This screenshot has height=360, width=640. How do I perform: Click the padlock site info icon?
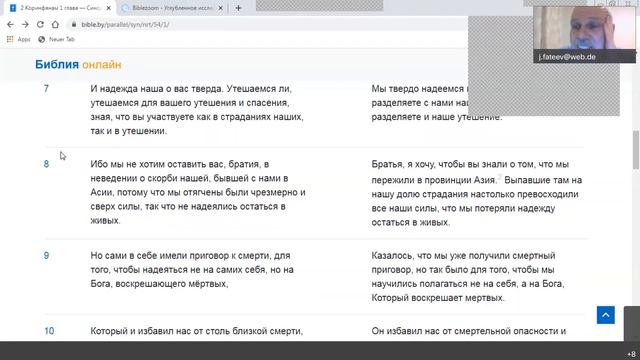[74, 24]
